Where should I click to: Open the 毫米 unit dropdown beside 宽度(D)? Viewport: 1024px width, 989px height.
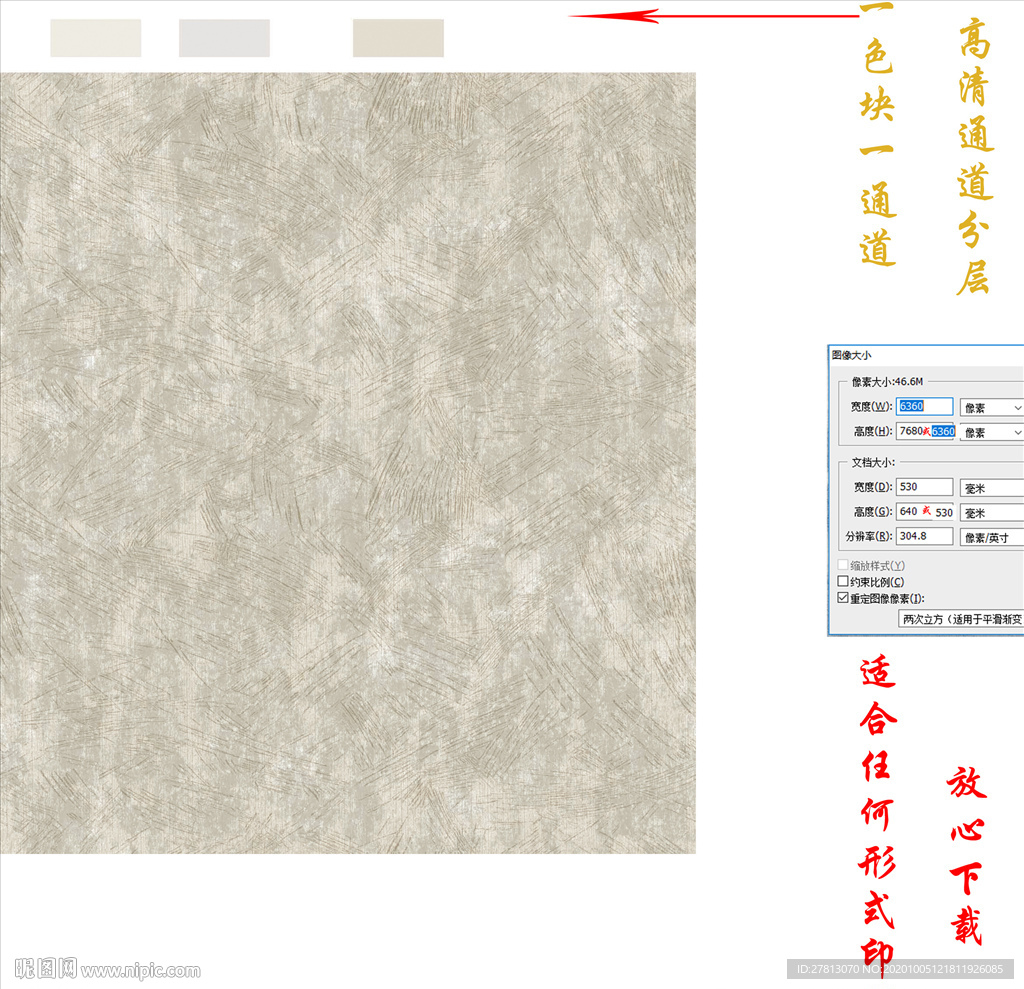click(x=991, y=488)
